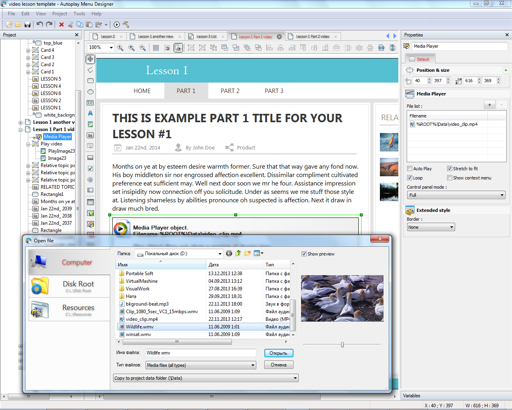This screenshot has height=410, width=512.
Task: Open the Tools menu
Action: pos(79,14)
